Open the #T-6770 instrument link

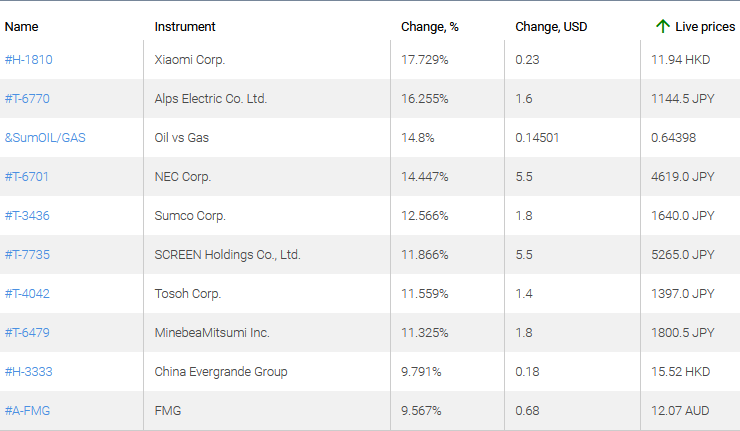click(x=27, y=99)
